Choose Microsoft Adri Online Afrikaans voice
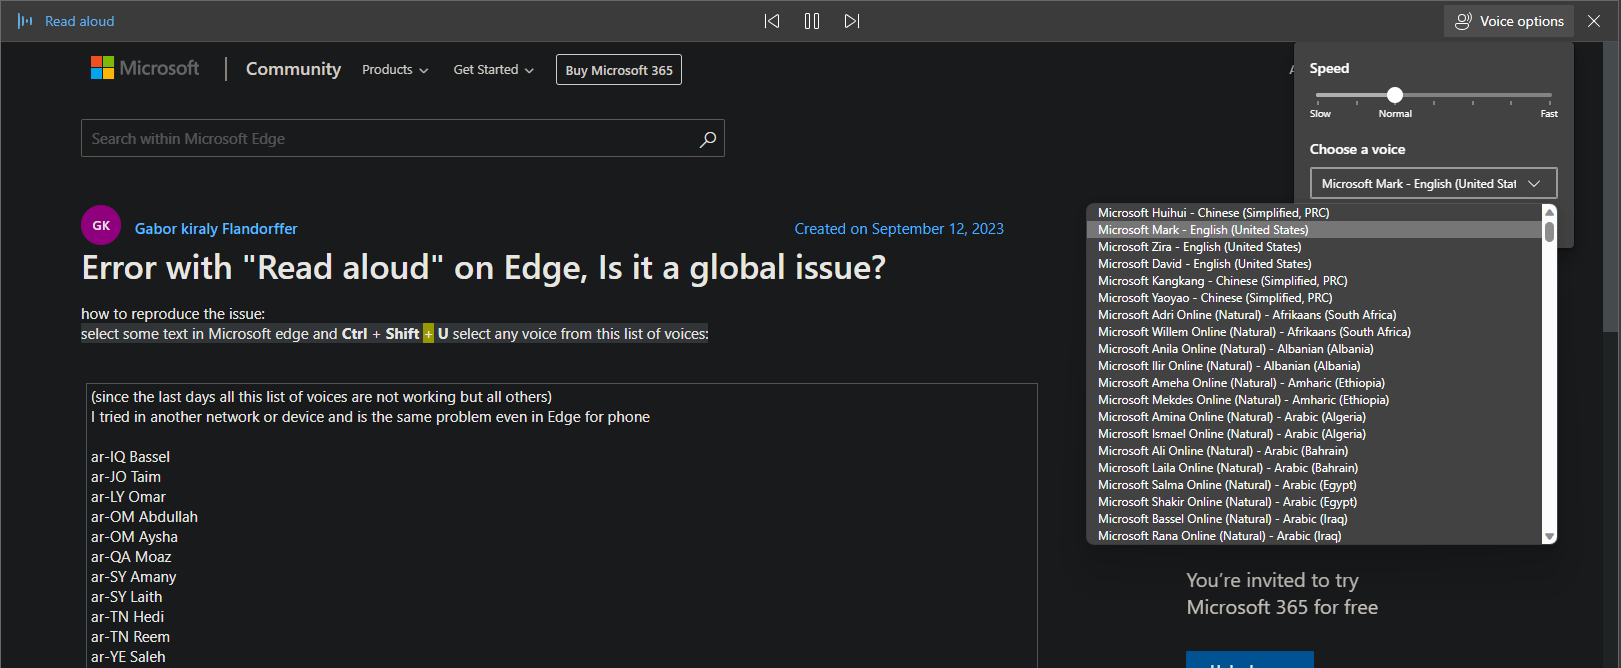This screenshot has width=1621, height=668. pos(1316,315)
